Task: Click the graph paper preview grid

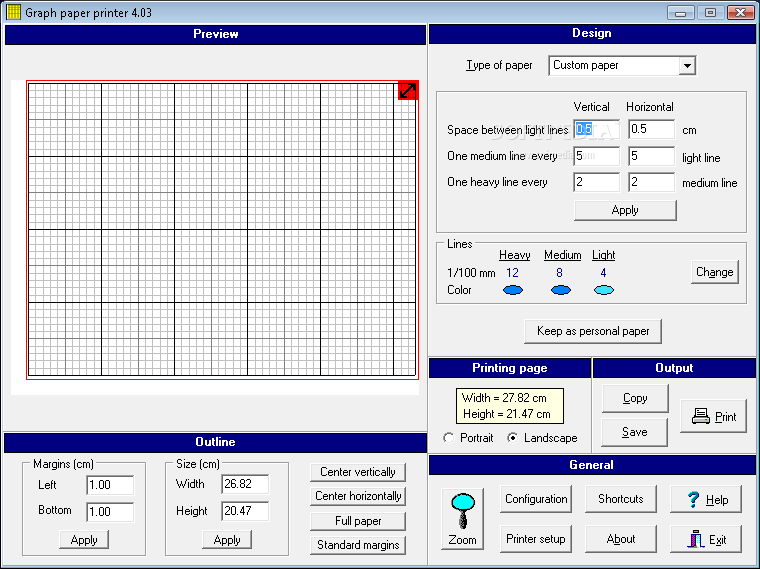Action: click(x=222, y=230)
